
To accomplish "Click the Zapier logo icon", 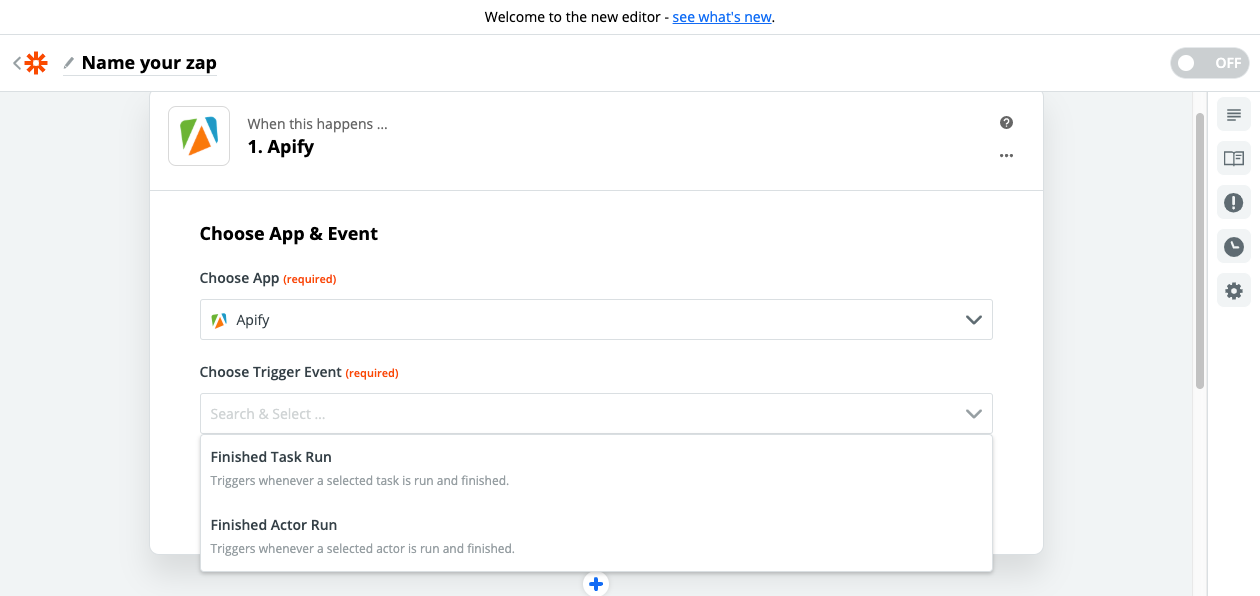I will [x=36, y=63].
